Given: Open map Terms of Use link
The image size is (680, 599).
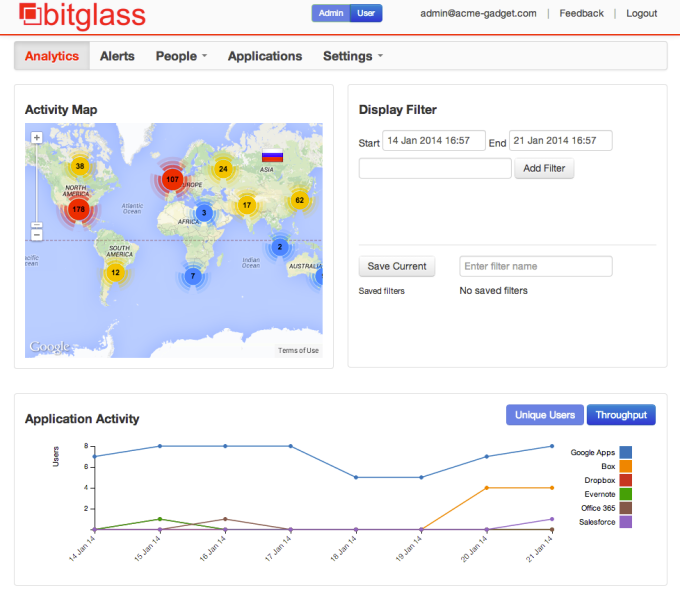Looking at the screenshot, I should 298,350.
